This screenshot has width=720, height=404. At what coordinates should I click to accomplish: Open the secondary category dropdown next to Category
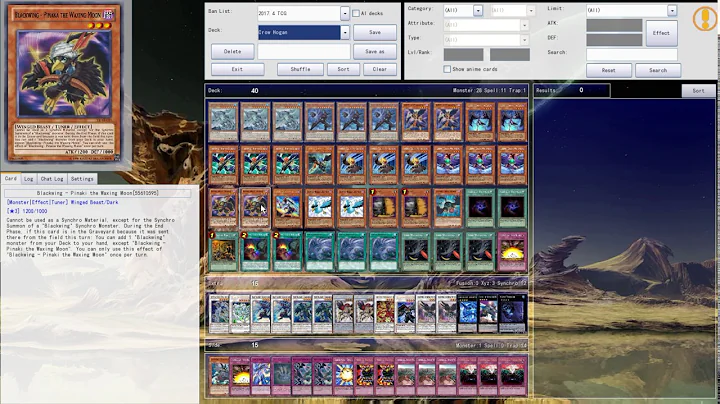531,10
